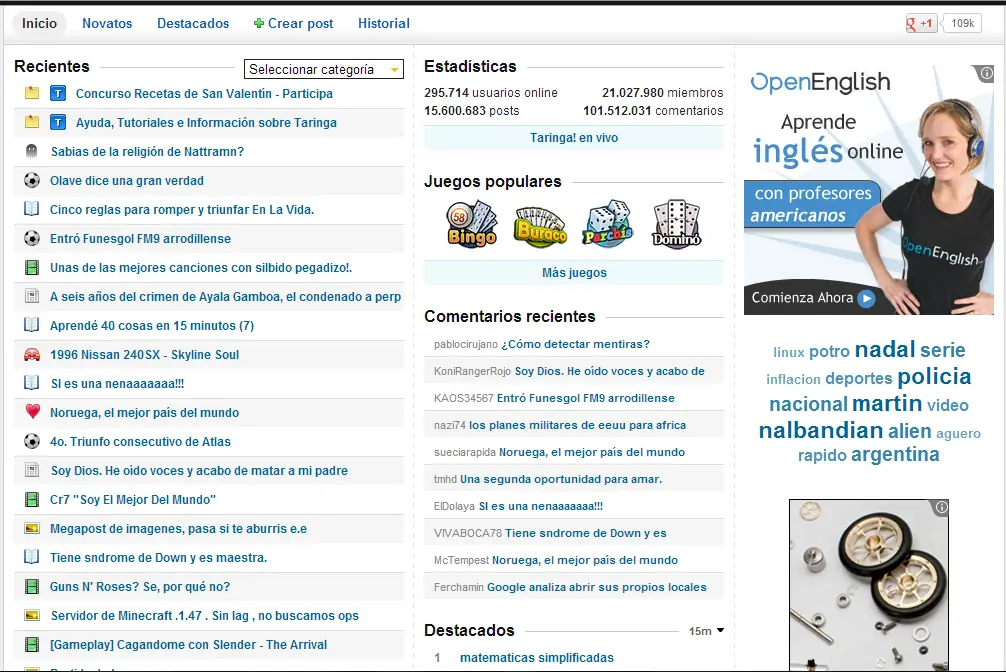Click ghost icon beside Sabias de la religión
The height and width of the screenshot is (672, 1006).
(31, 151)
